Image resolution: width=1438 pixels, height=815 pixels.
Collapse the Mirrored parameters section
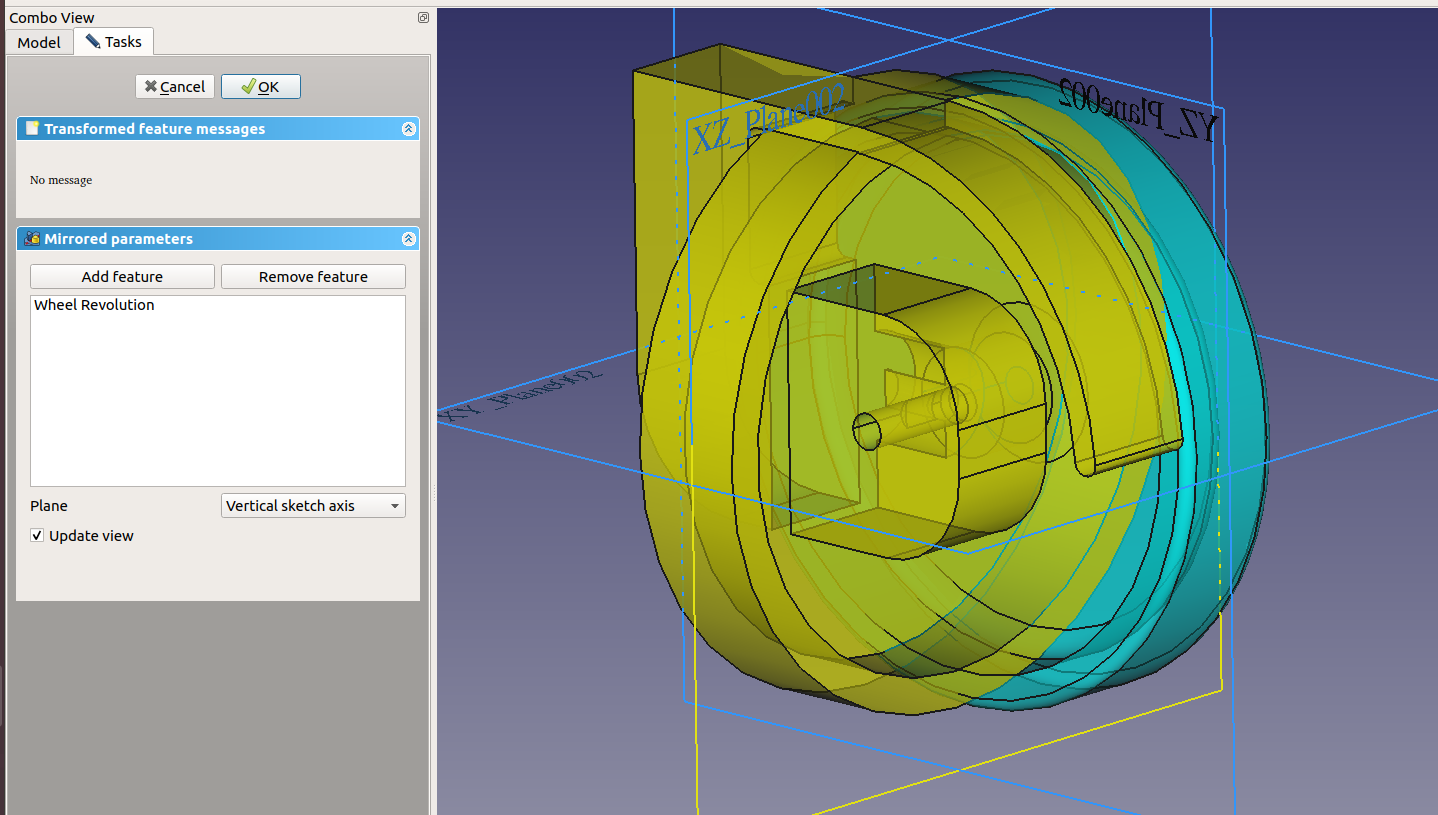408,239
